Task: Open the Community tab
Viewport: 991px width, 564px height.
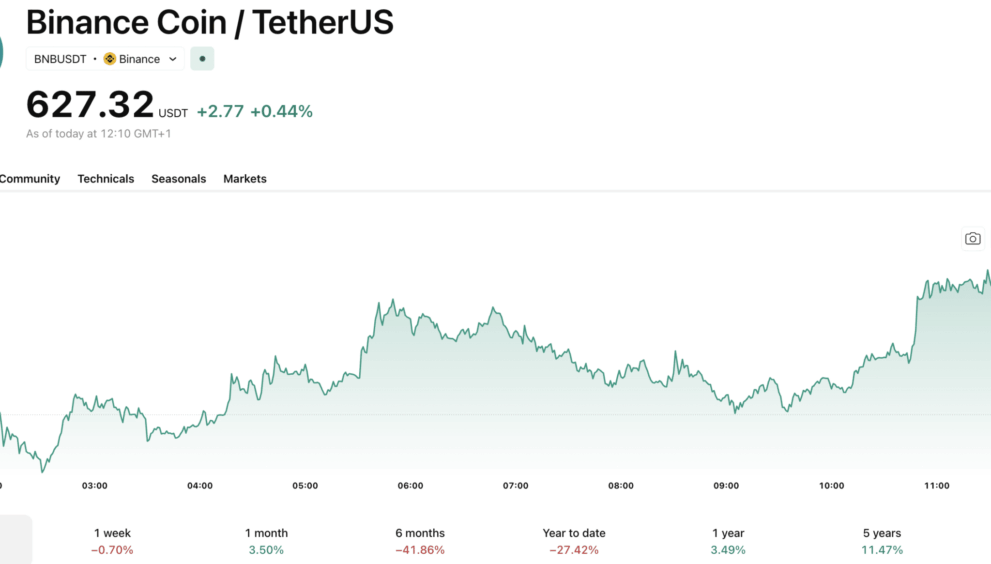Action: [x=30, y=179]
